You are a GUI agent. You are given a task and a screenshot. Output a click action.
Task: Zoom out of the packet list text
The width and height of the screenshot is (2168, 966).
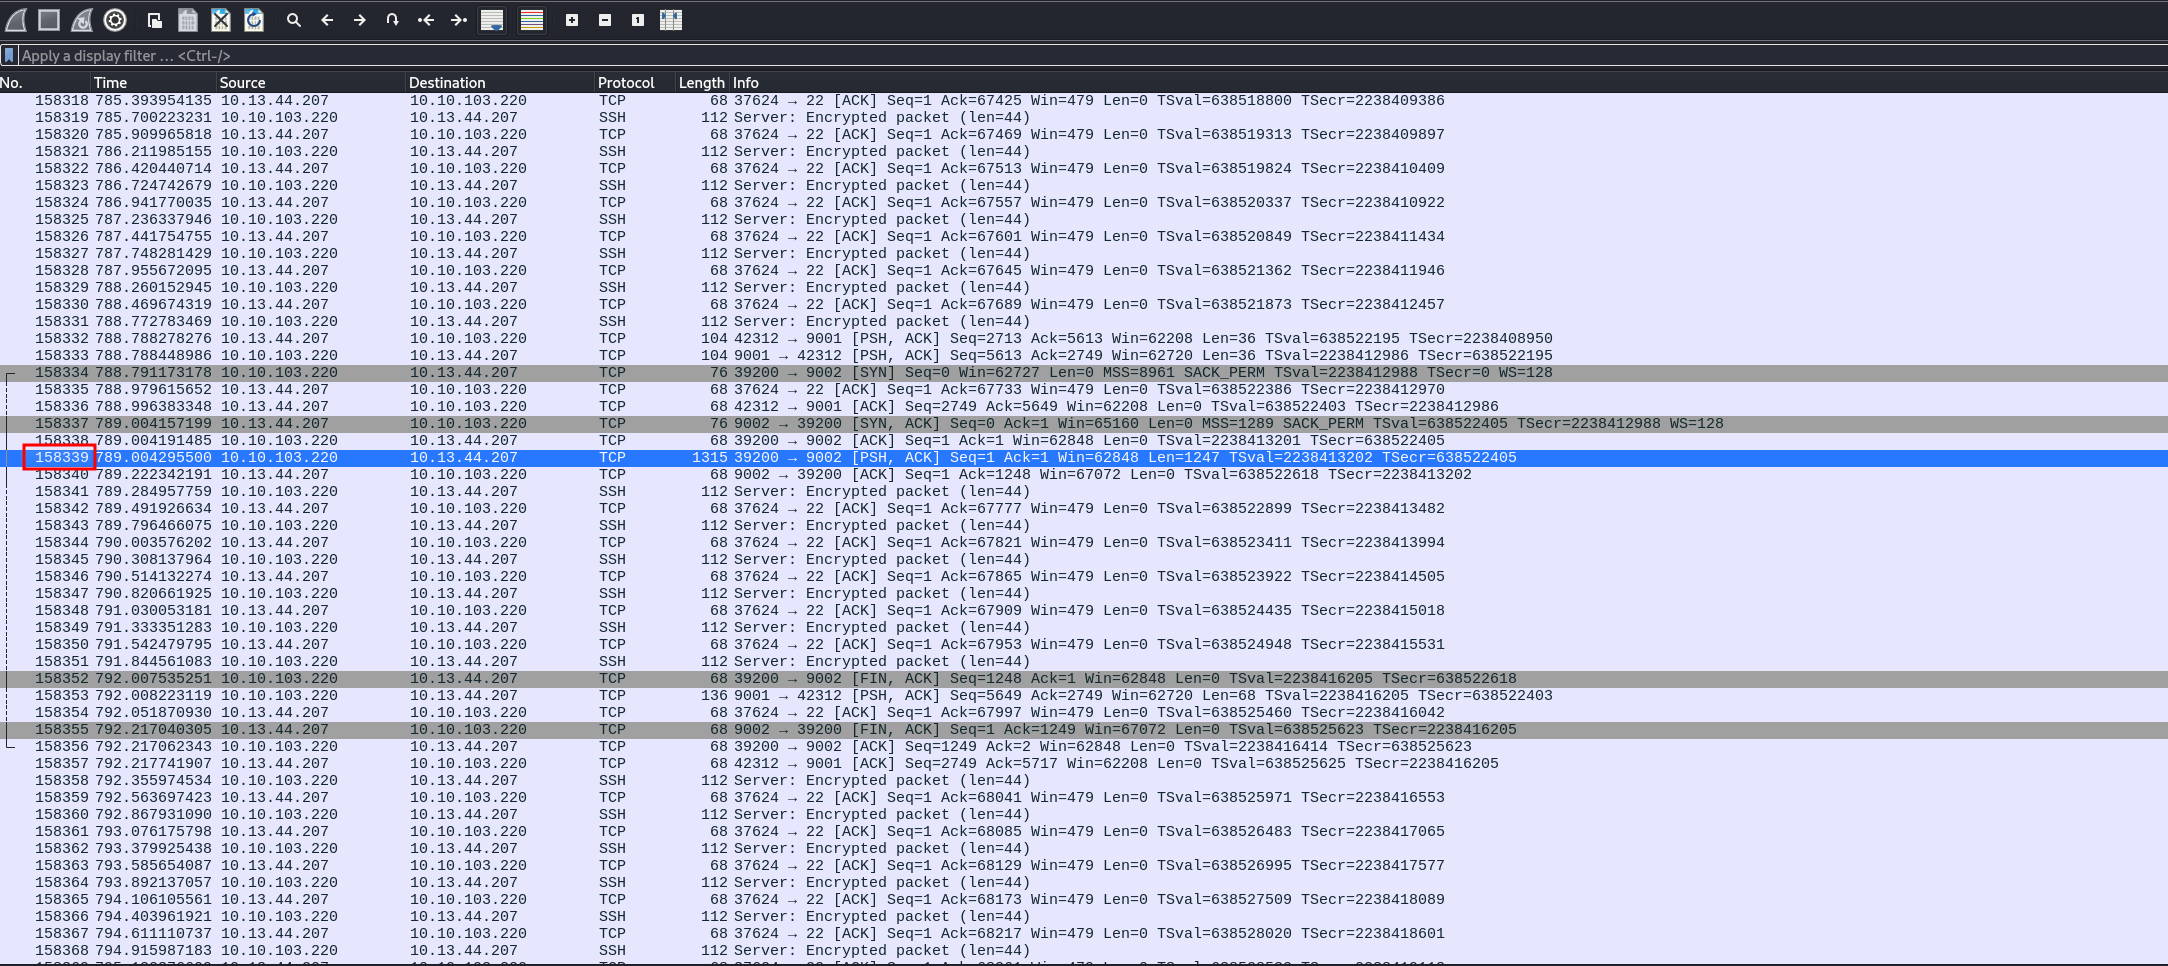[604, 20]
